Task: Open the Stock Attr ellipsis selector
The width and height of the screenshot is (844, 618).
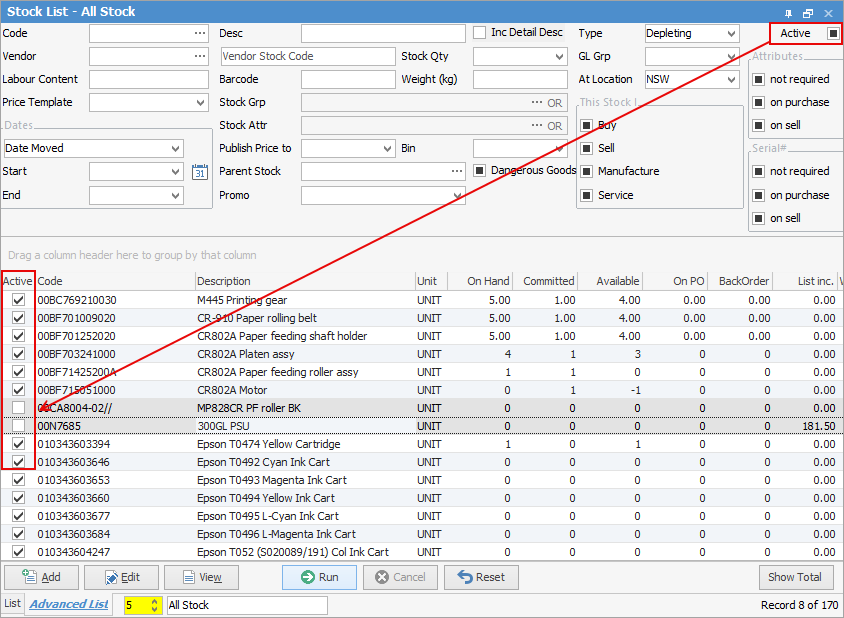Action: pos(537,125)
